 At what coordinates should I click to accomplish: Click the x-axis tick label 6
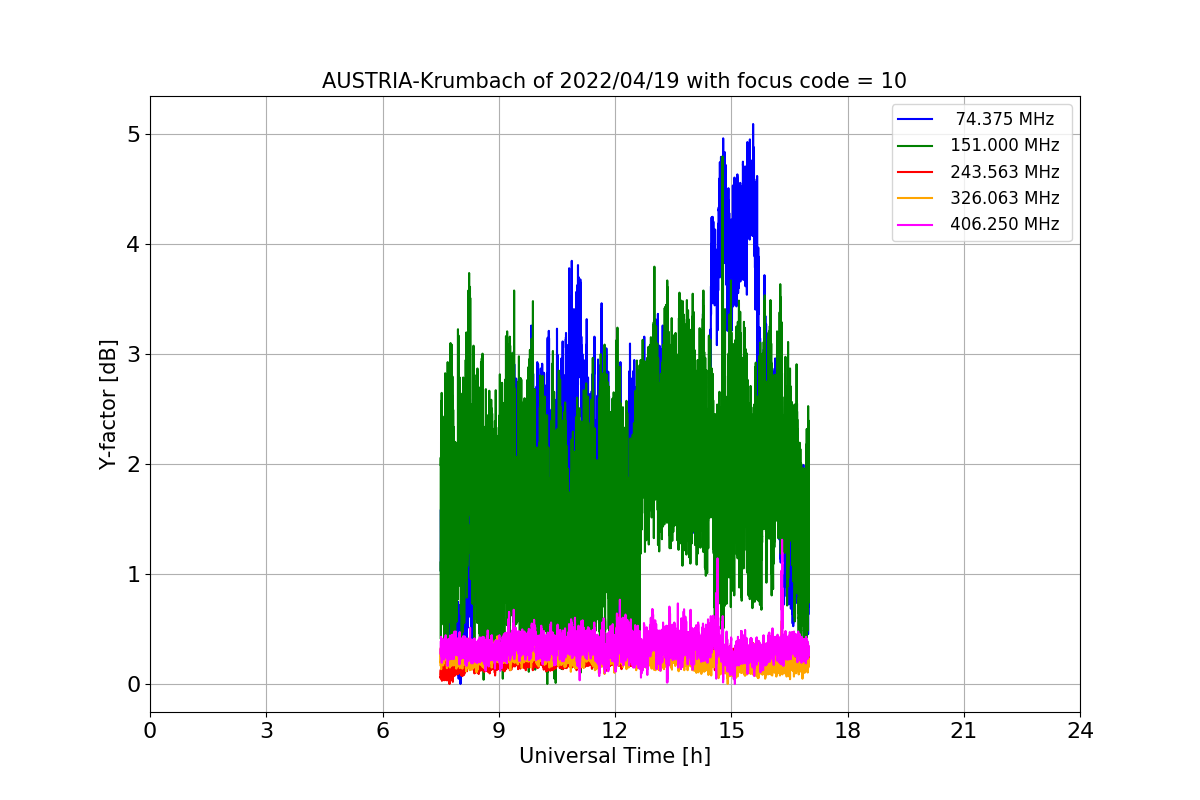[x=383, y=730]
